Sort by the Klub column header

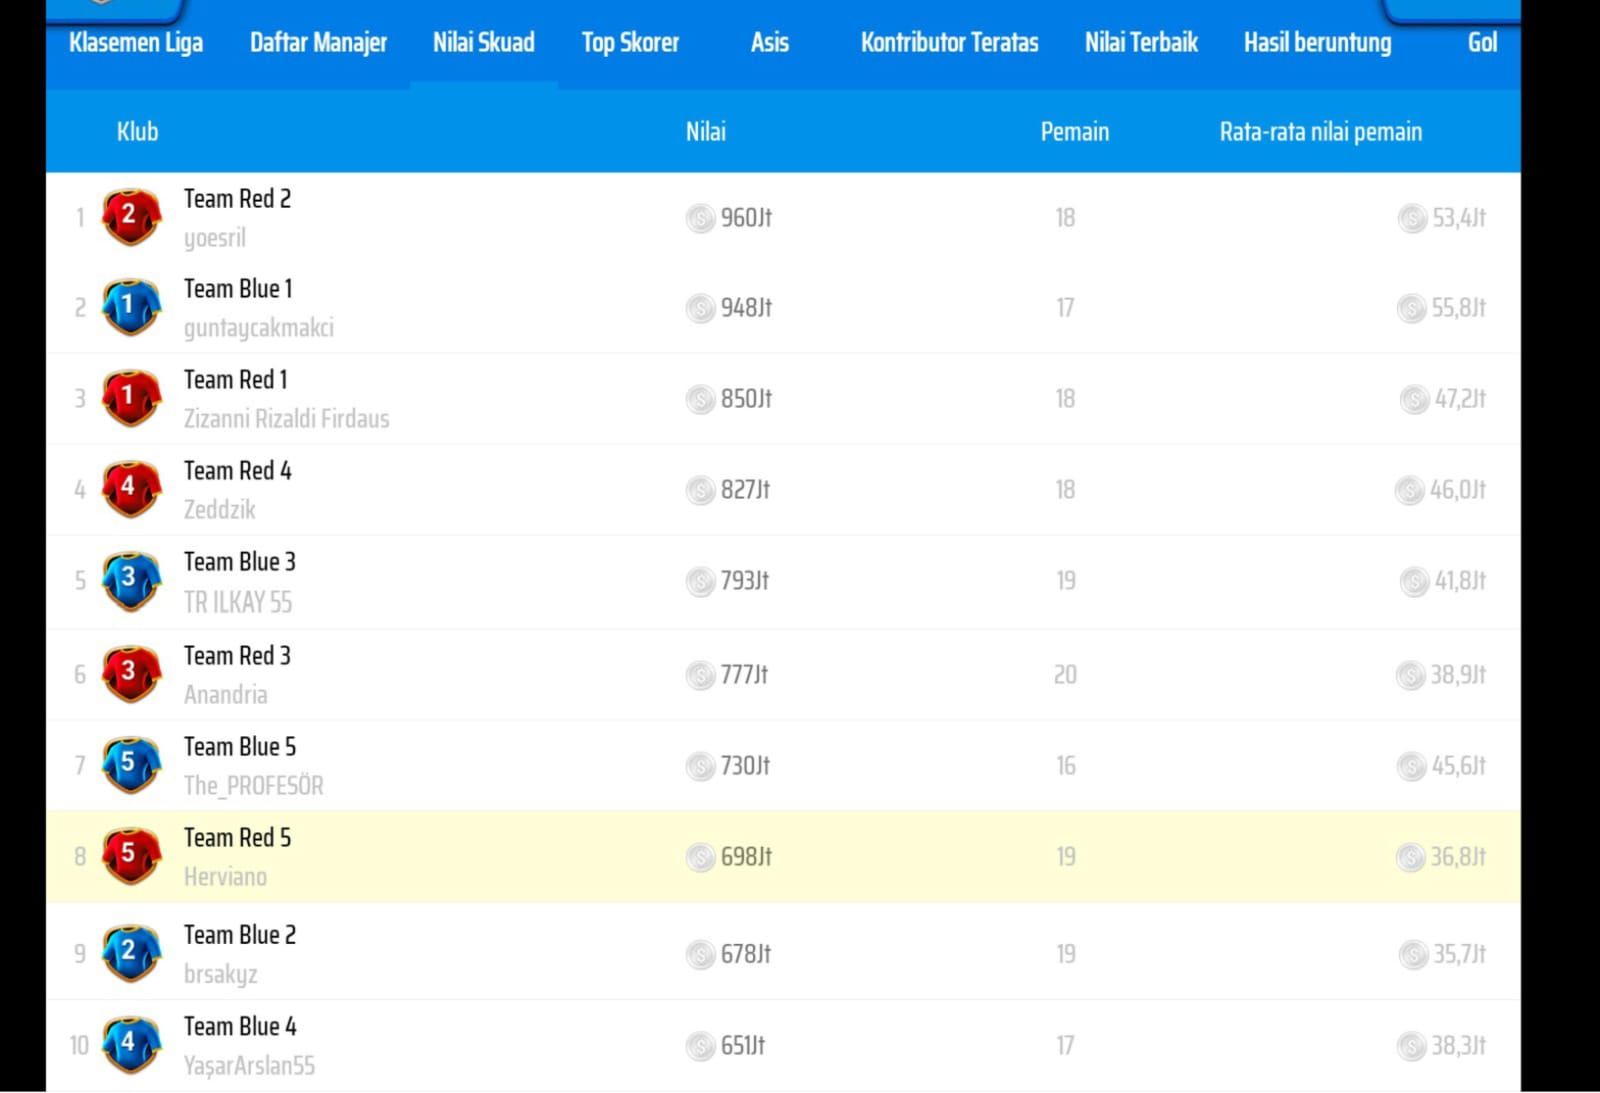click(138, 132)
